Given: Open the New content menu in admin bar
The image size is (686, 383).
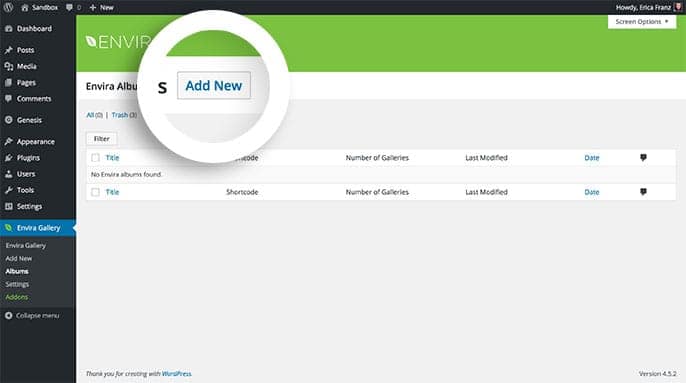Looking at the screenshot, I should tap(102, 7).
